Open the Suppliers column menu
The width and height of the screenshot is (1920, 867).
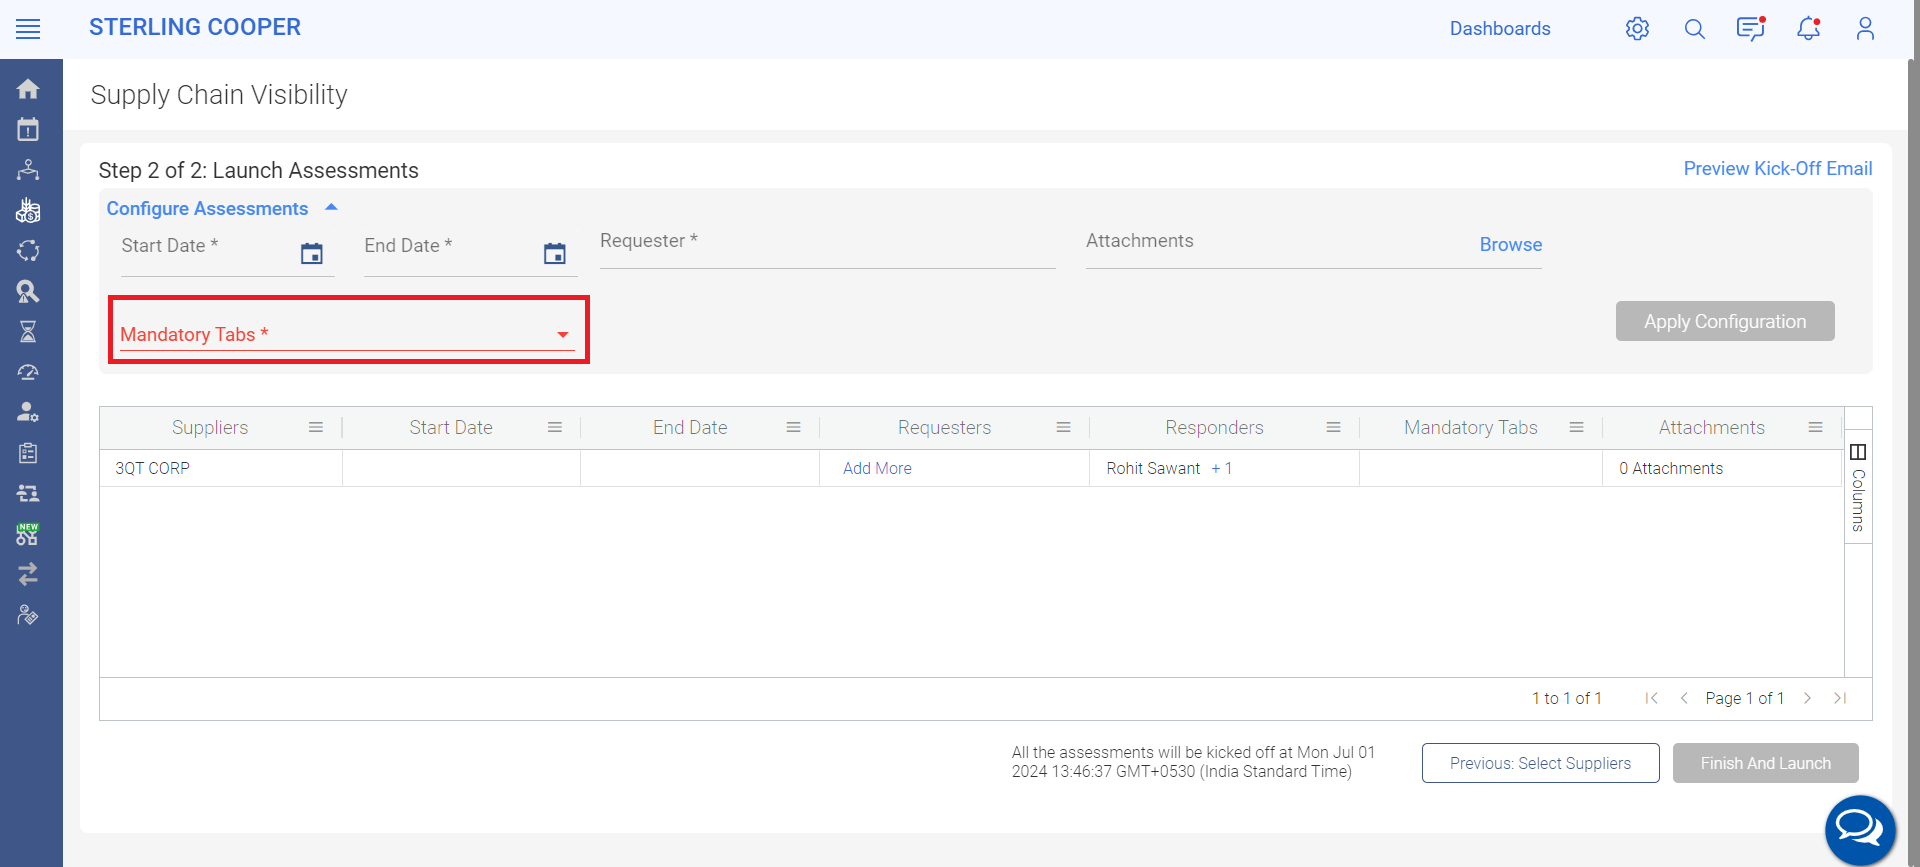coord(316,427)
